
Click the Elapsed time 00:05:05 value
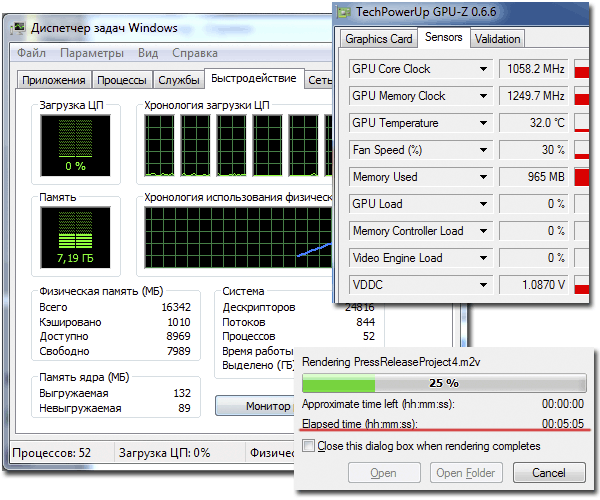pyautogui.click(x=562, y=423)
